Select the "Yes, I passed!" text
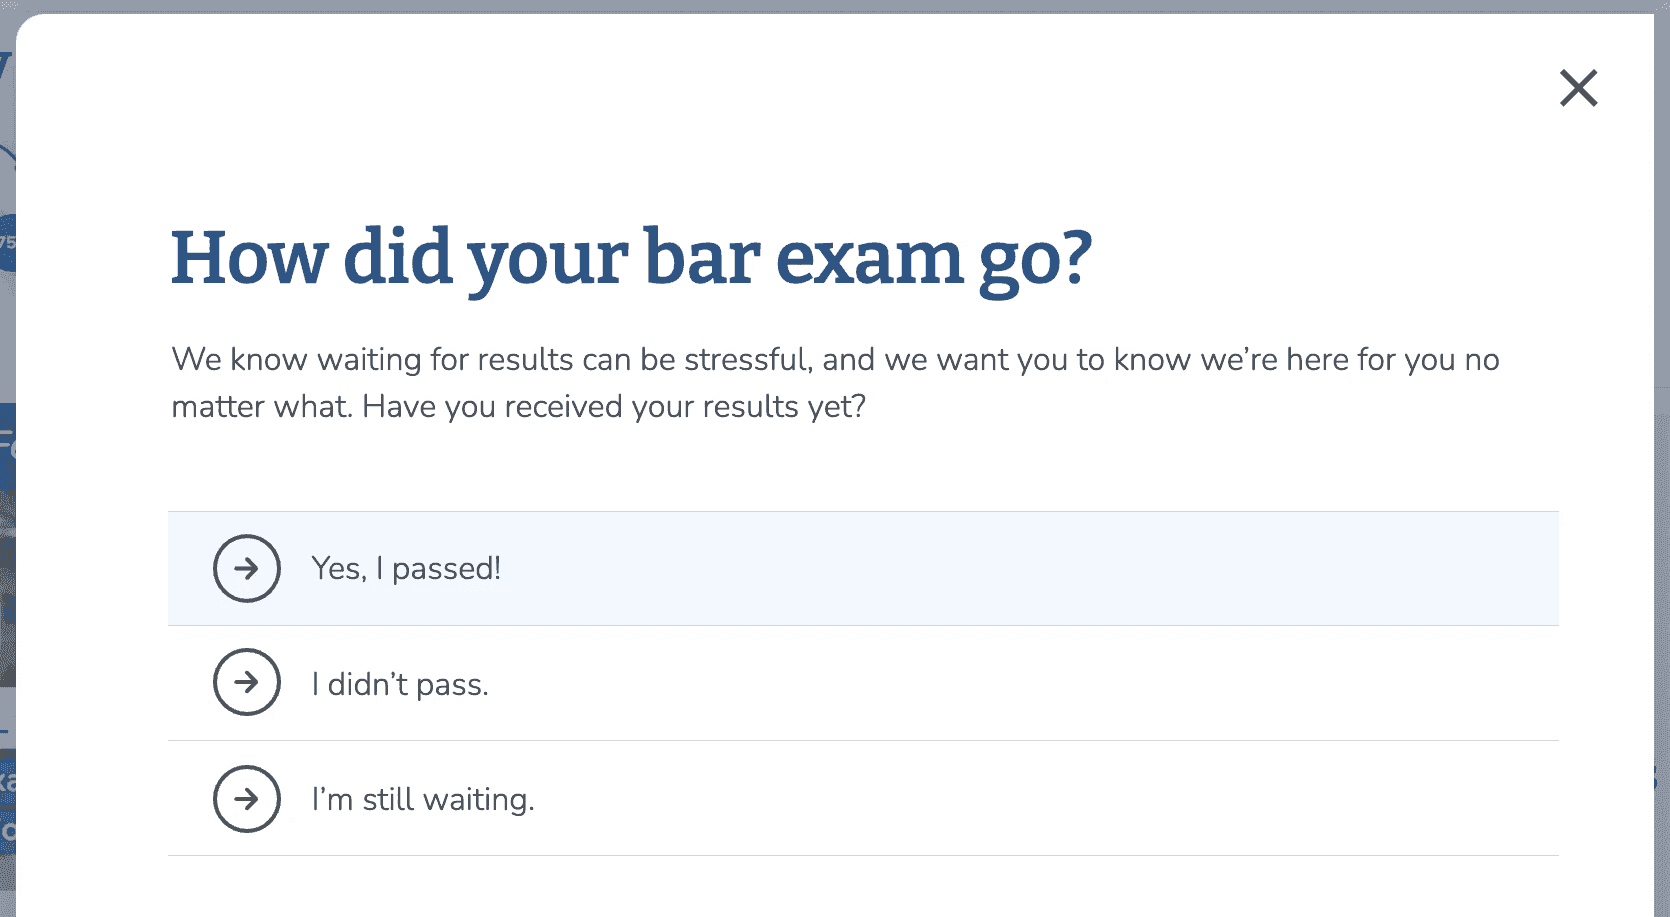The width and height of the screenshot is (1670, 917). coord(406,569)
